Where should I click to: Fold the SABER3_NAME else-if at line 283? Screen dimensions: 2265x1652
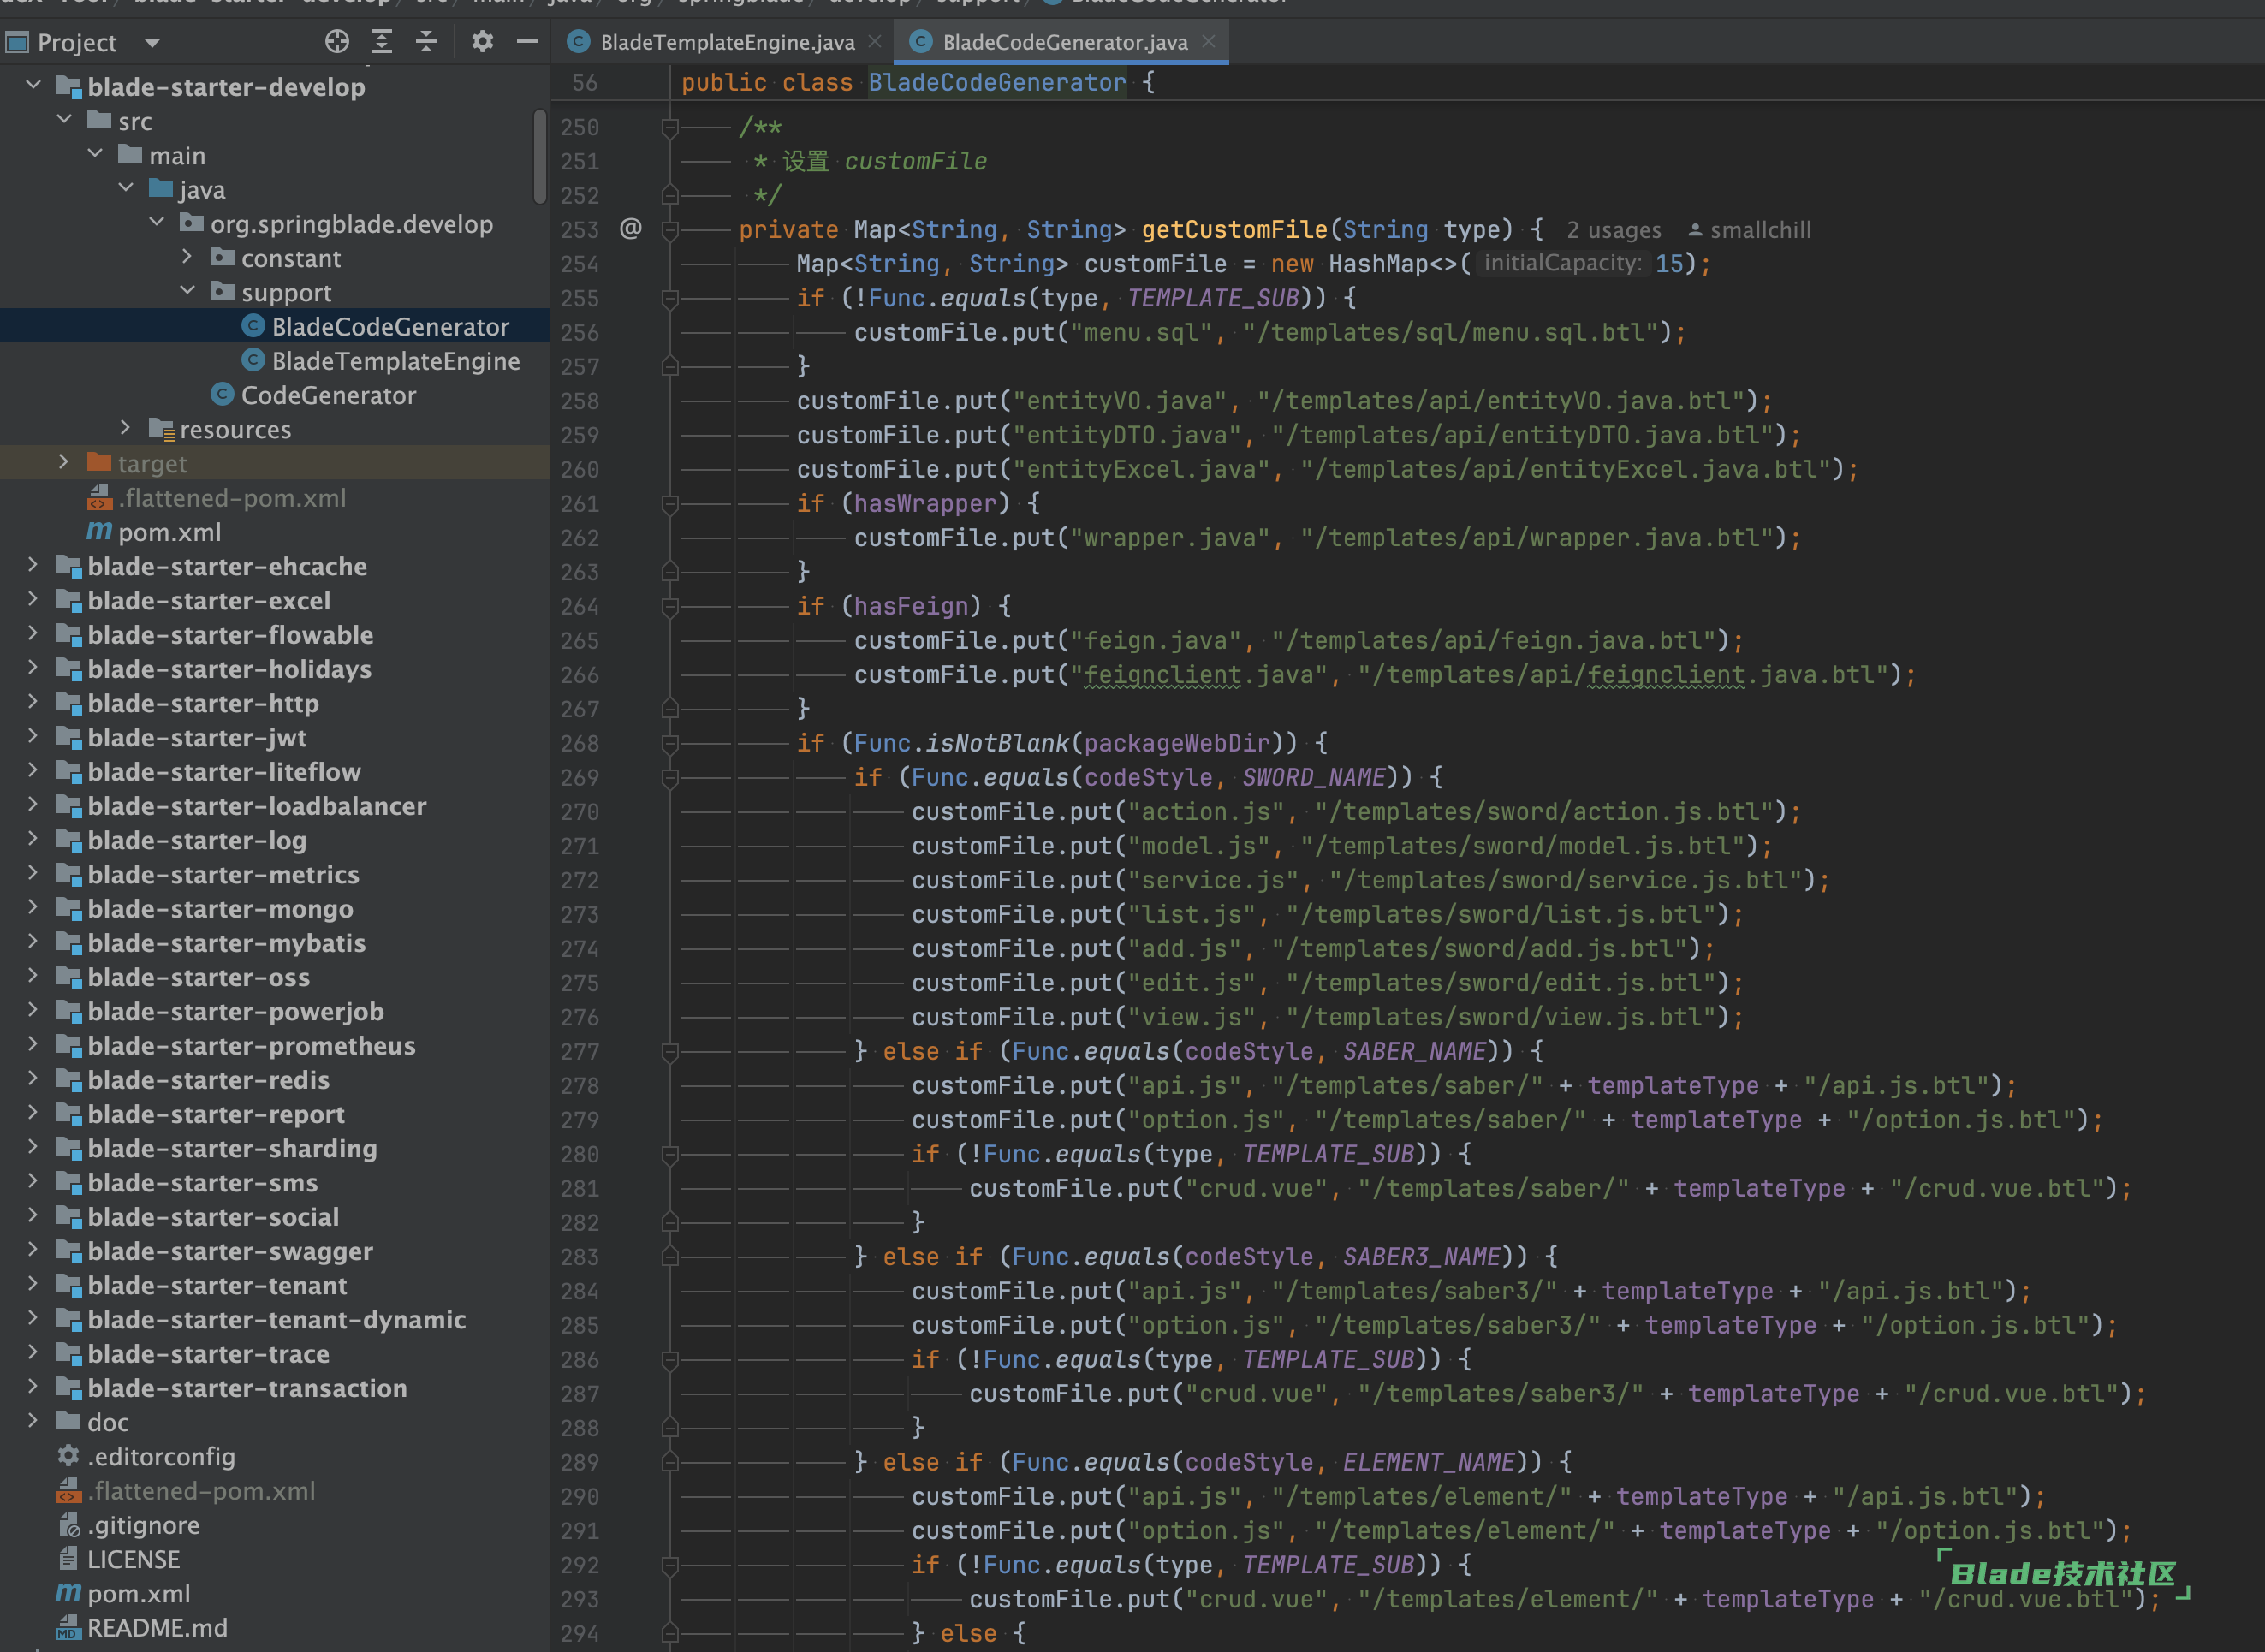point(670,1257)
